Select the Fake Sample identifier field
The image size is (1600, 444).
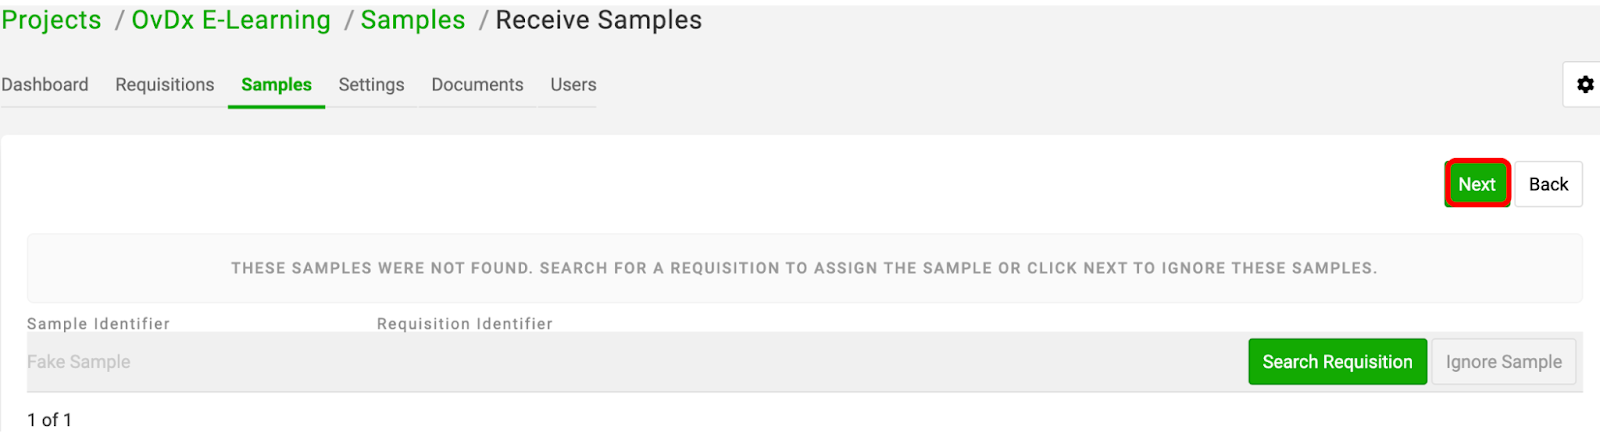point(79,362)
